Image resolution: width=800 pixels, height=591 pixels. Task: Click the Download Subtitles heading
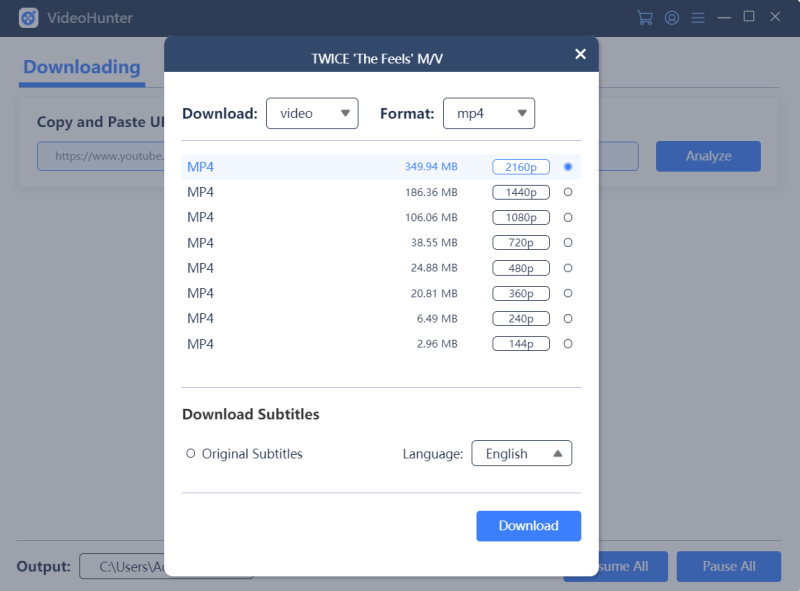click(251, 414)
